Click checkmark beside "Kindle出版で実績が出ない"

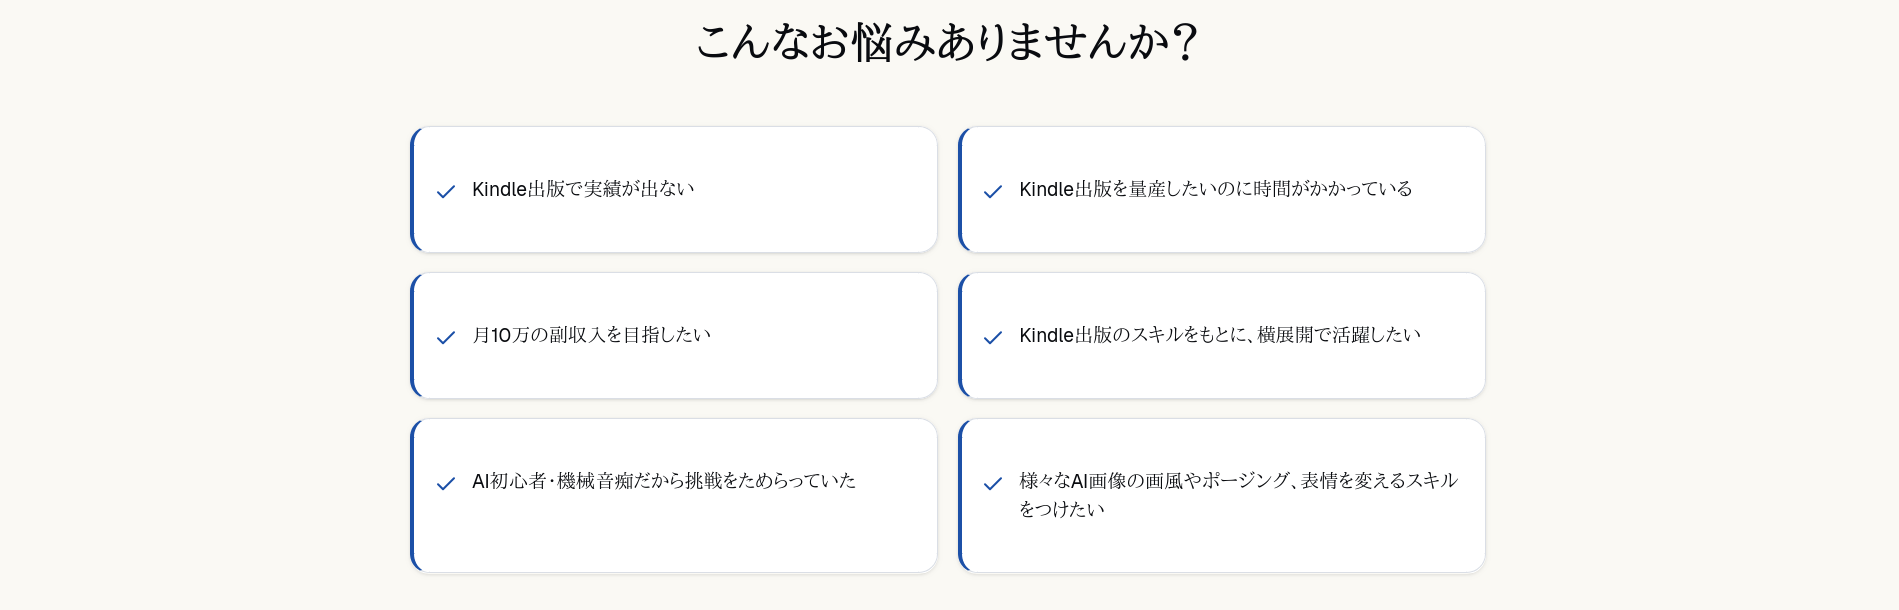coord(446,191)
